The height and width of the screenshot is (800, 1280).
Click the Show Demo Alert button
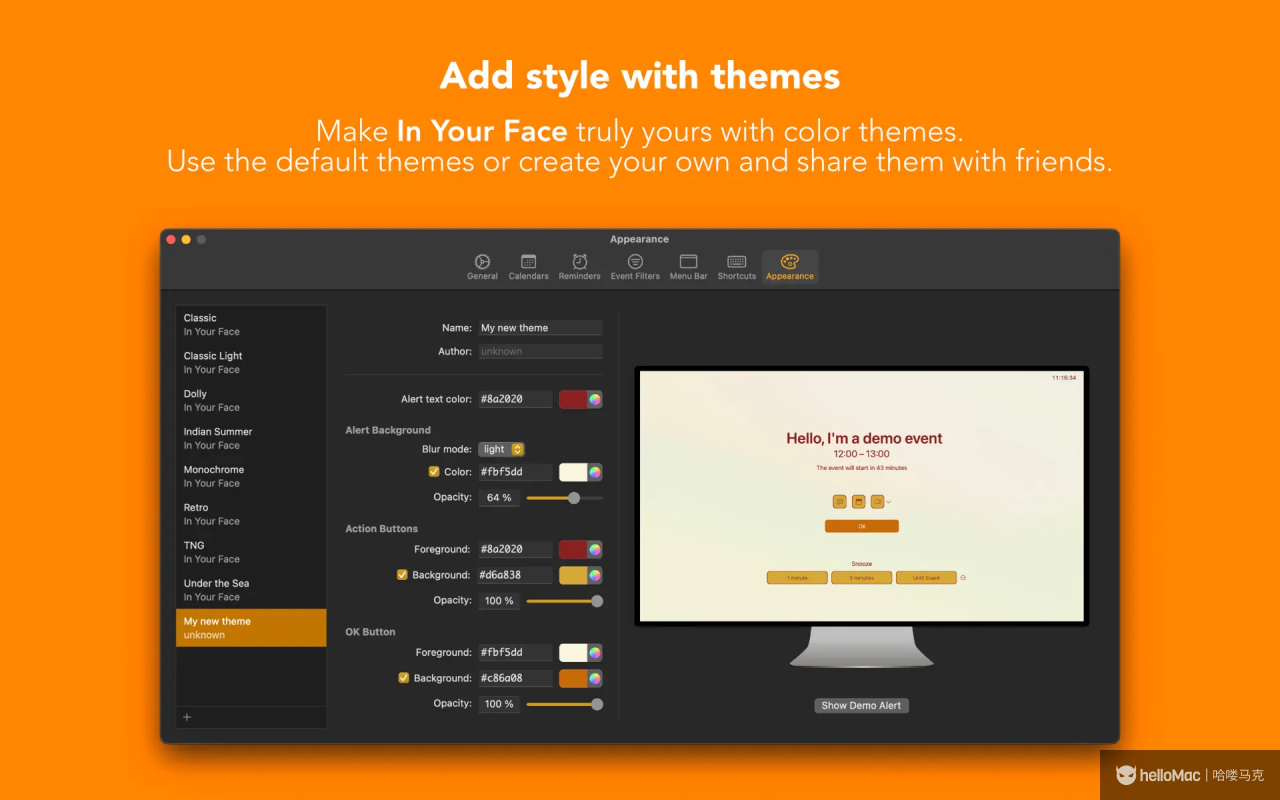pos(861,705)
